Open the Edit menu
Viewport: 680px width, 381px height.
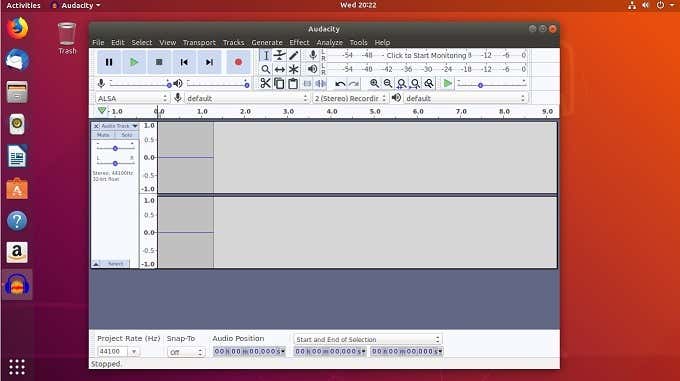click(x=118, y=42)
